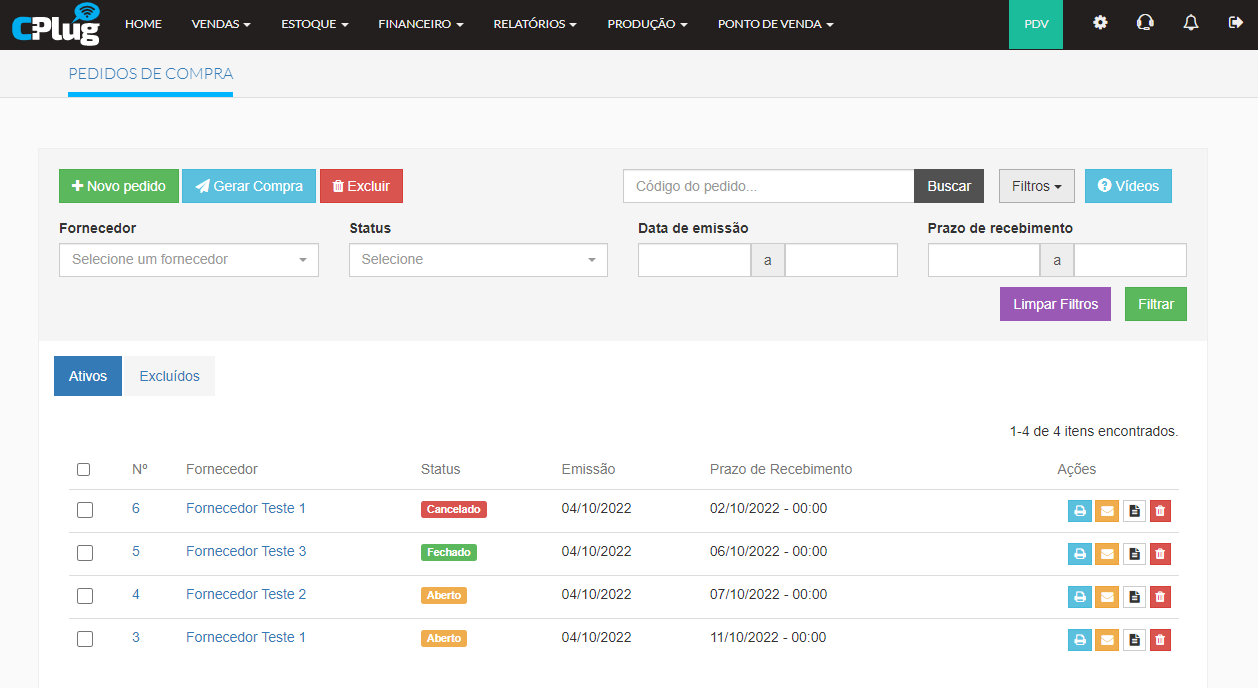Expand the Status dropdown filter
The image size is (1258, 688).
478,260
